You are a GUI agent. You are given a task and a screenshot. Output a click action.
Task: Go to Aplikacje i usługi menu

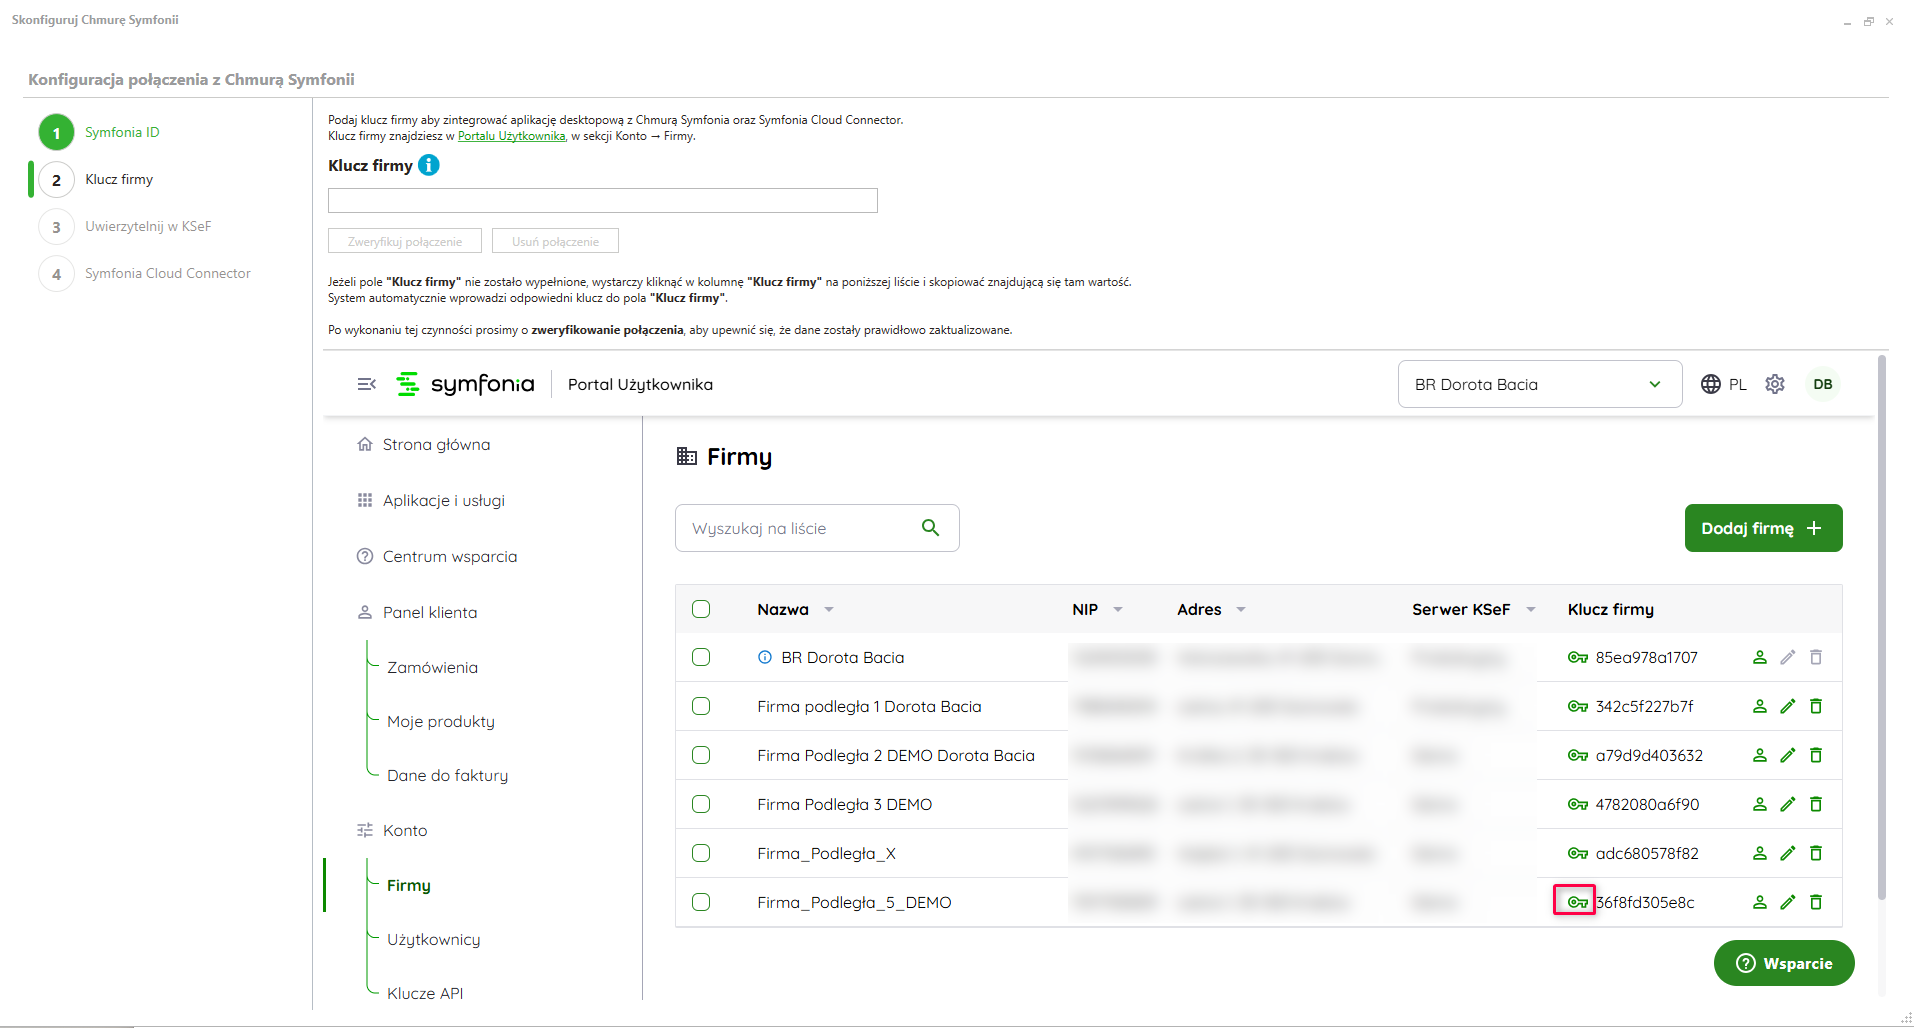[x=443, y=500]
